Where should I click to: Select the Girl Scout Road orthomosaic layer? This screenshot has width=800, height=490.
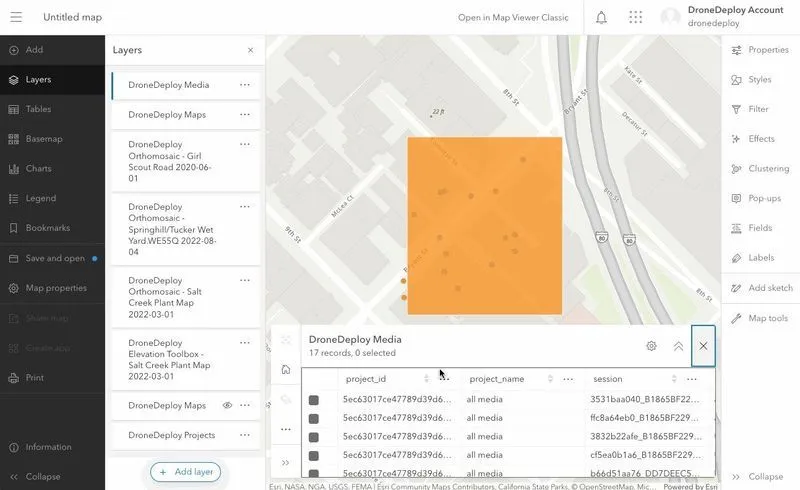point(186,161)
